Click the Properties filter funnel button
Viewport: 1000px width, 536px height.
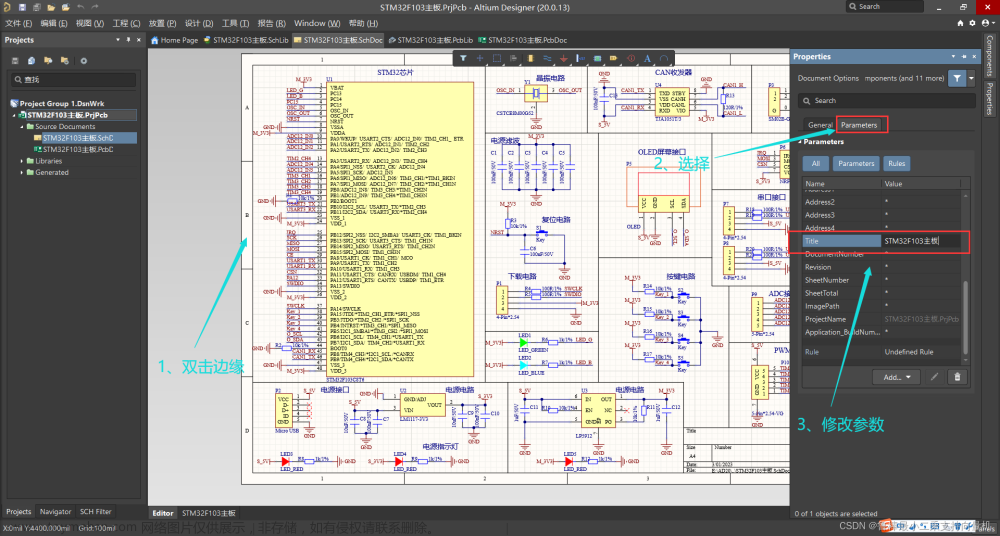pyautogui.click(x=957, y=78)
